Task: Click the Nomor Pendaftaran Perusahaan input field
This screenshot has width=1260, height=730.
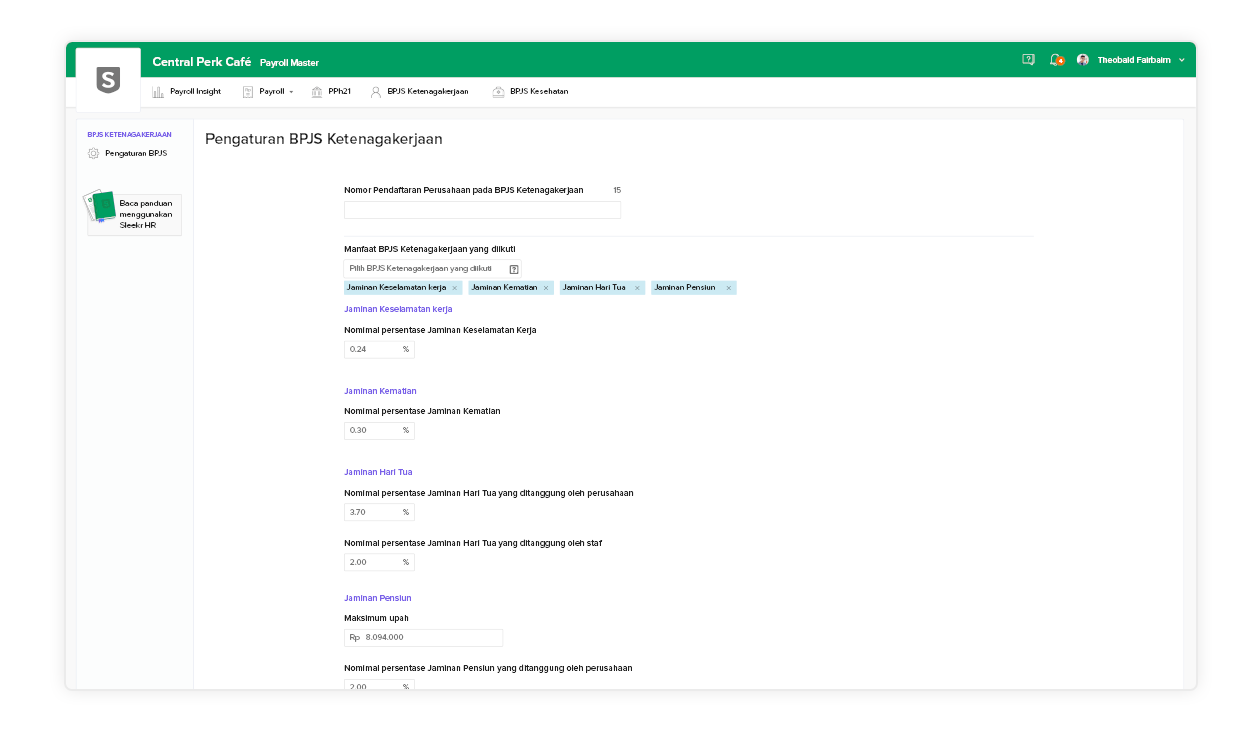Action: click(x=482, y=210)
